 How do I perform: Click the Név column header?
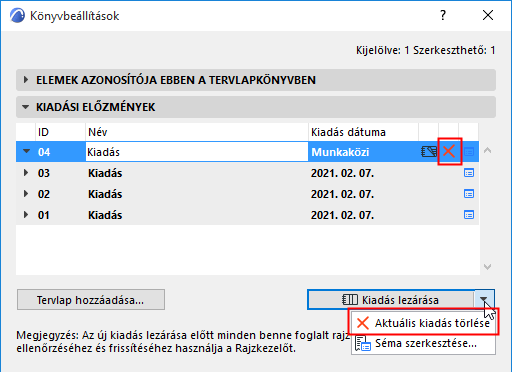197,132
